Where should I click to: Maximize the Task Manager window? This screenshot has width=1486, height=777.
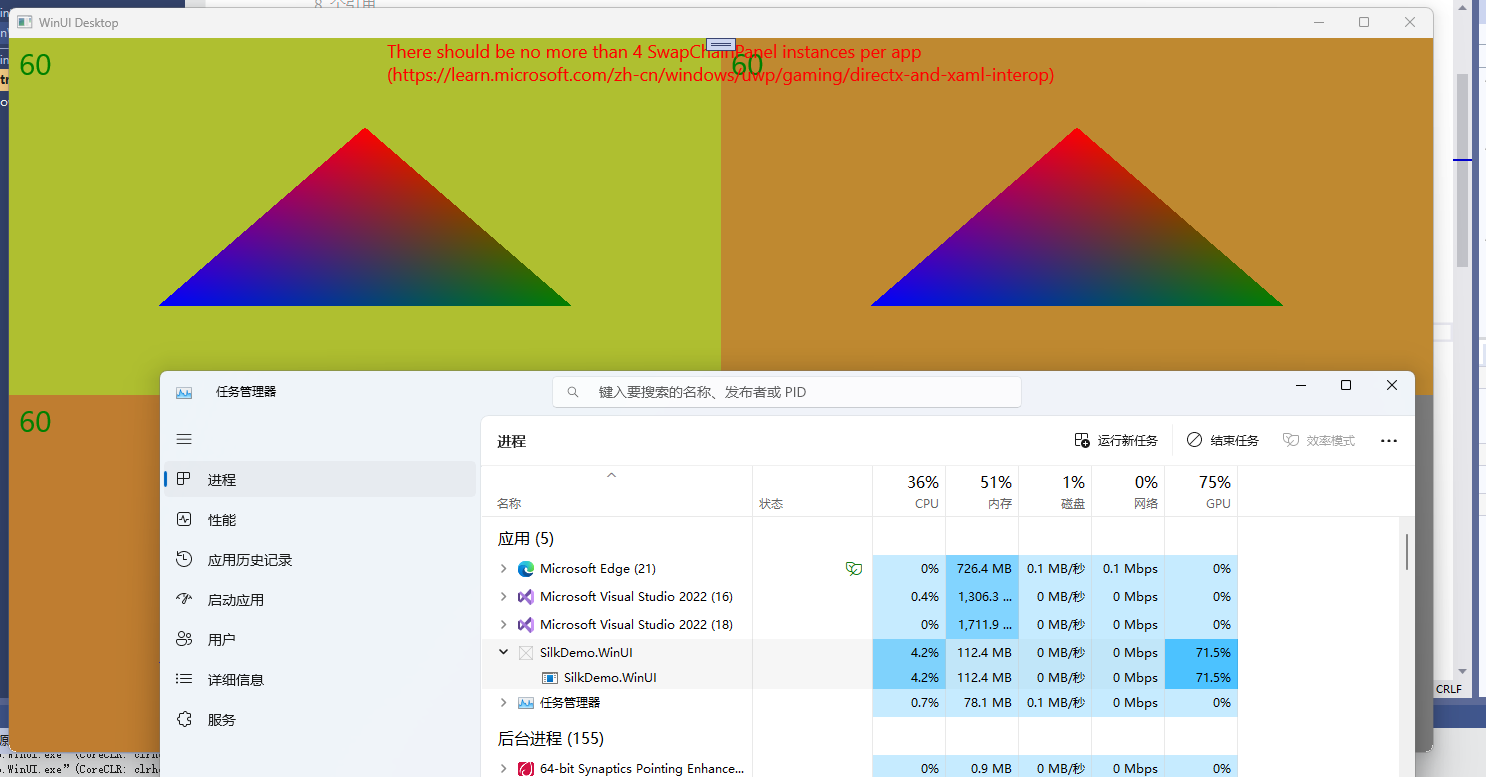(1346, 386)
